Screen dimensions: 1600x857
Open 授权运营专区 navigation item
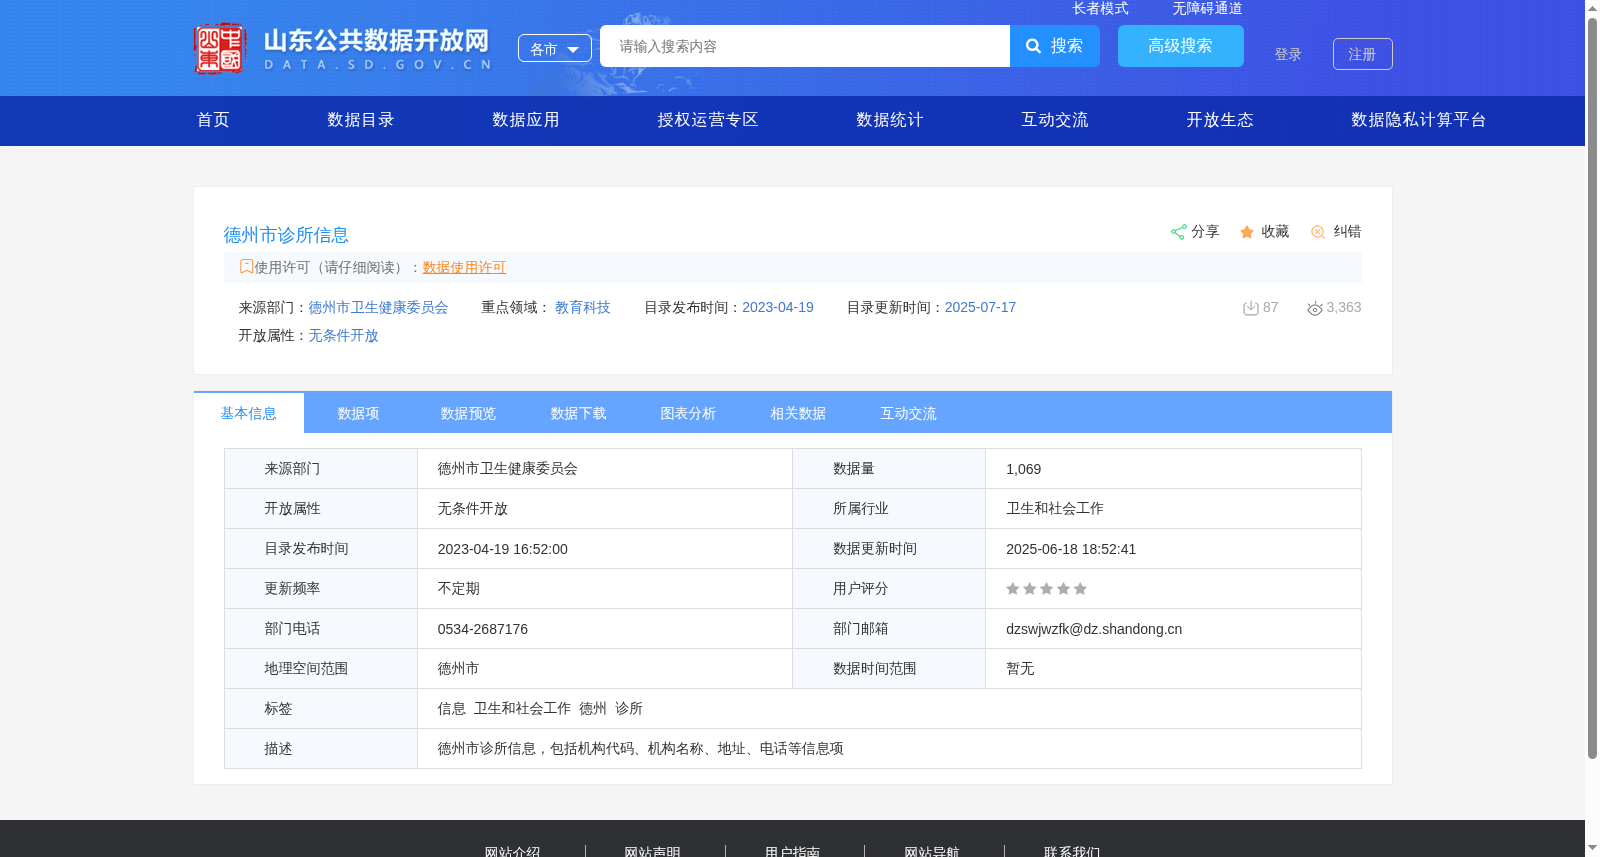pos(708,120)
